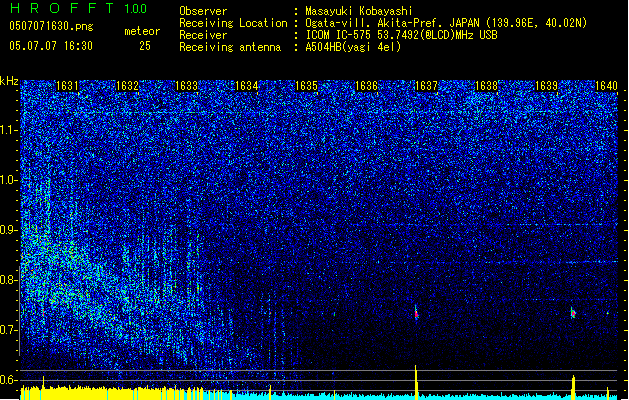The image size is (629, 400).
Task: Click the 0.6 kHz axis label
Action: coord(9,380)
